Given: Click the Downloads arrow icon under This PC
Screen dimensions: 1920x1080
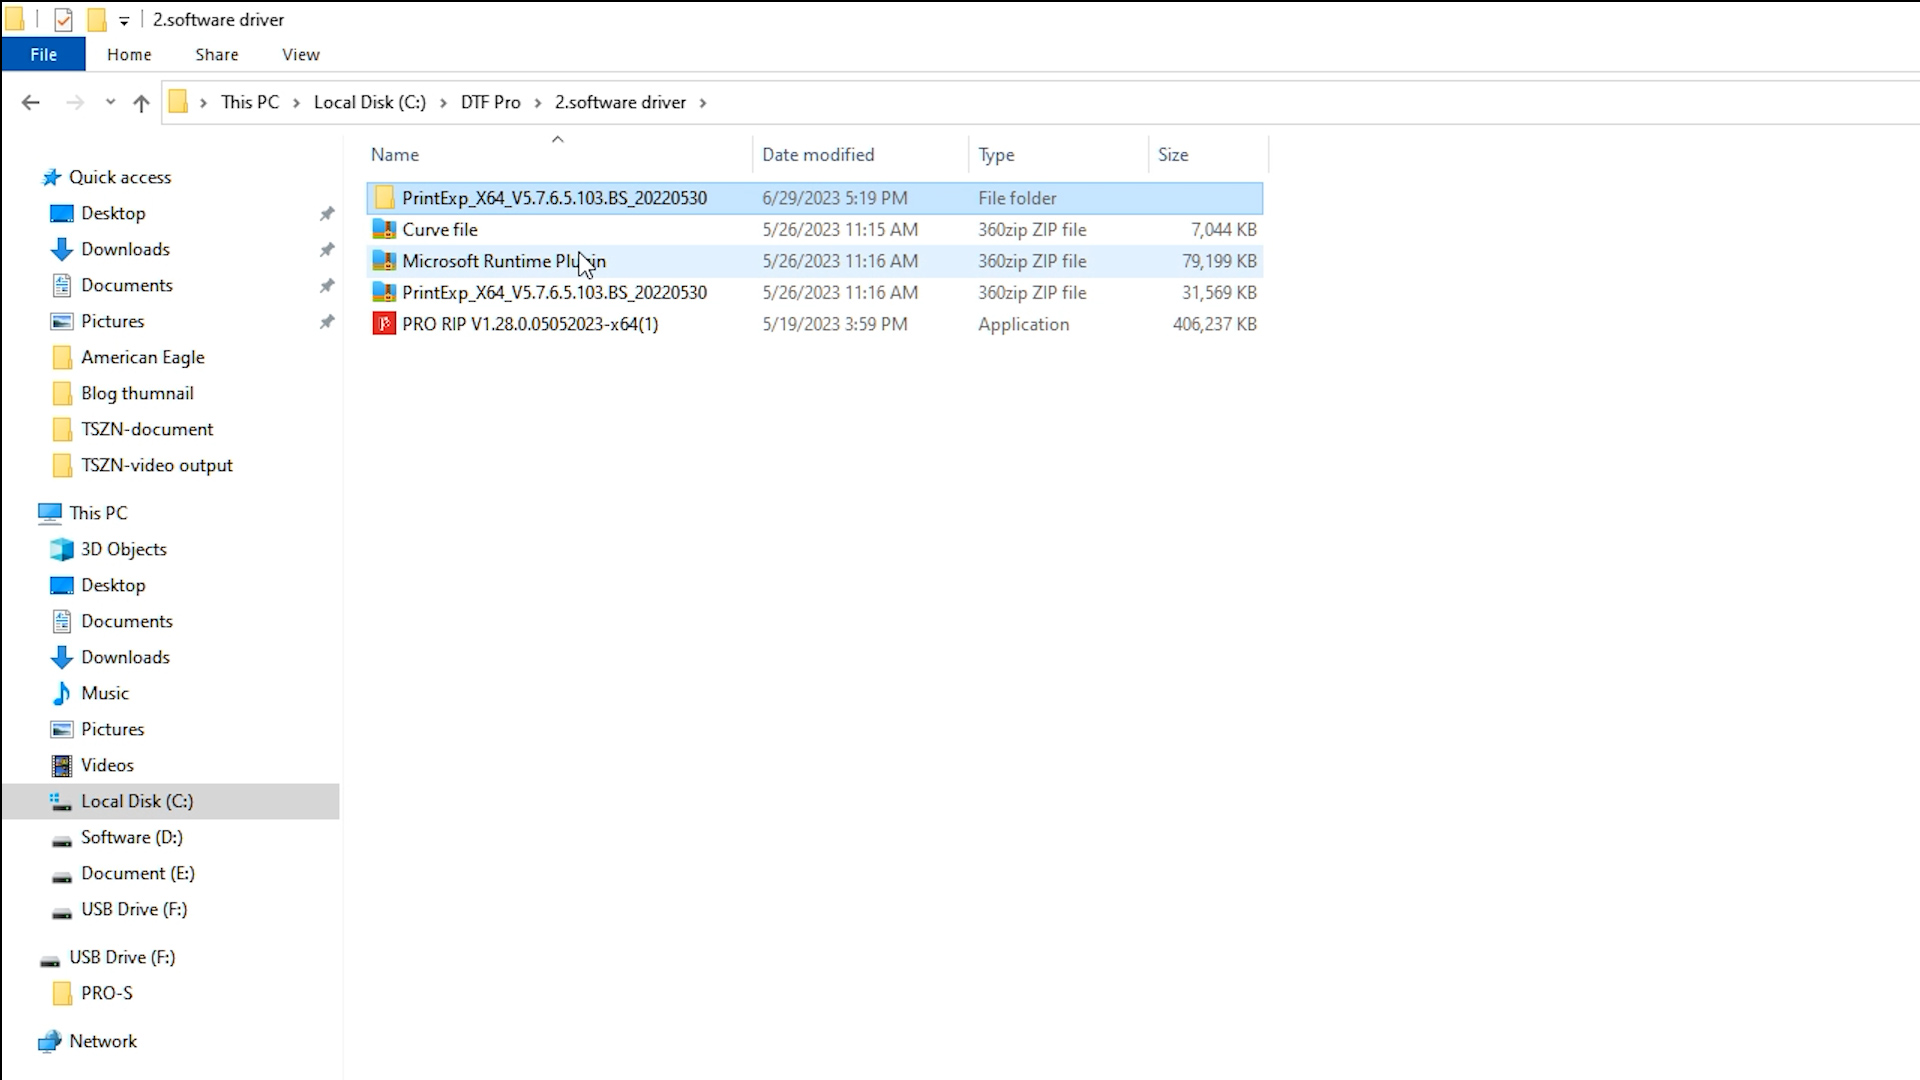Looking at the screenshot, I should [x=62, y=657].
